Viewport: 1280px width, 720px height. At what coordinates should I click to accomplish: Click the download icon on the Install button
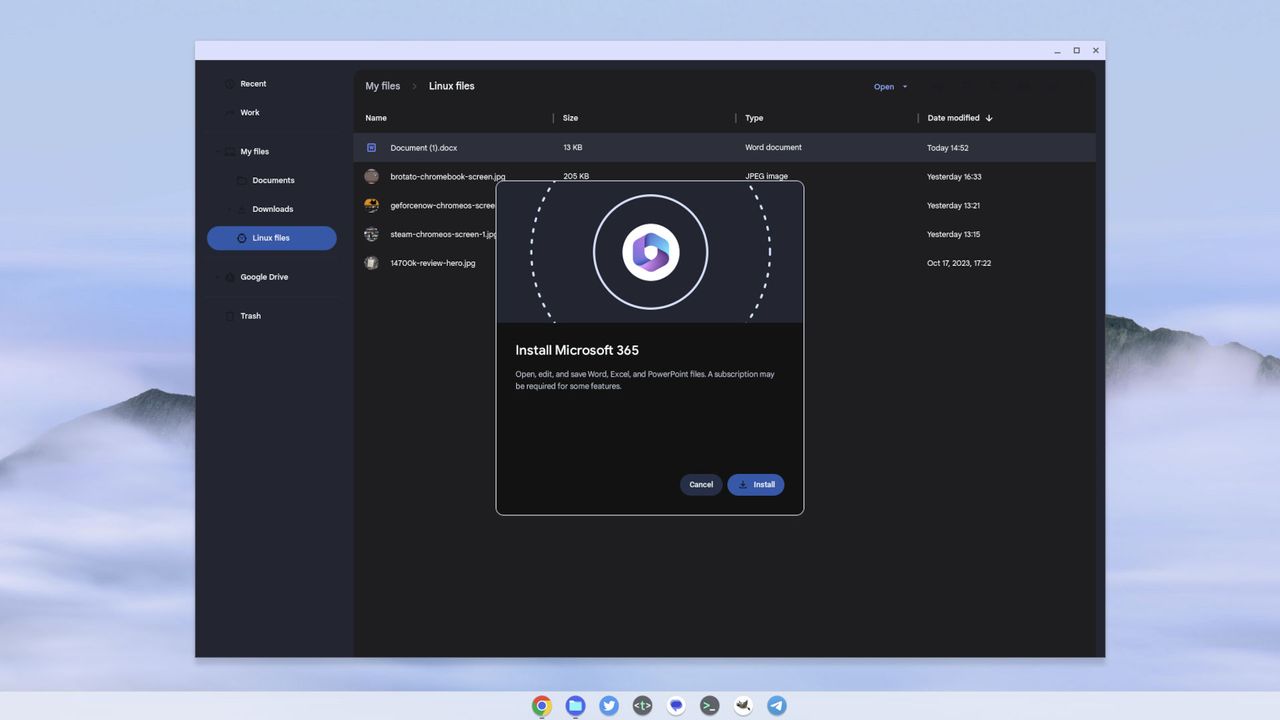click(x=743, y=485)
